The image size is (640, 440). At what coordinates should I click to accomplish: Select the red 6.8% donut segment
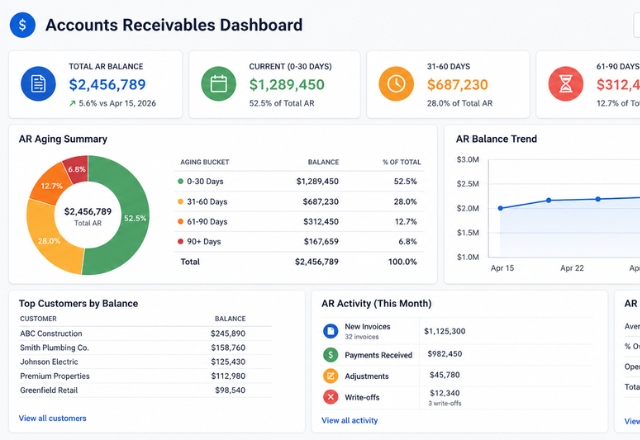pos(77,169)
